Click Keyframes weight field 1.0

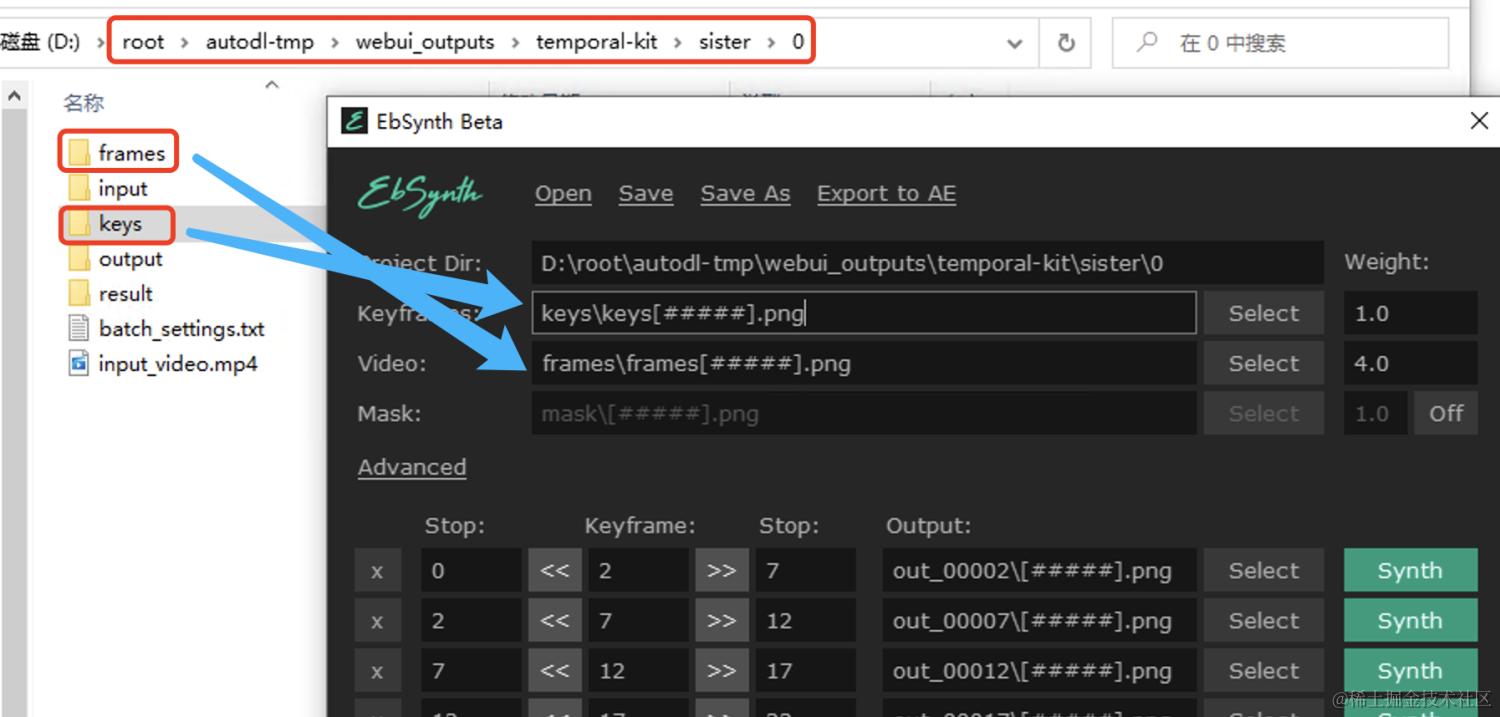pyautogui.click(x=1410, y=313)
